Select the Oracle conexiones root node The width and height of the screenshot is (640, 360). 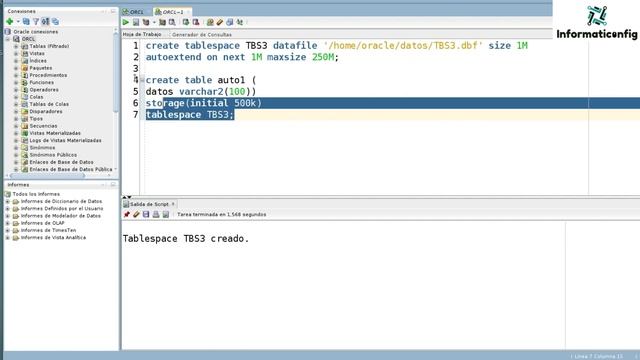(x=36, y=32)
